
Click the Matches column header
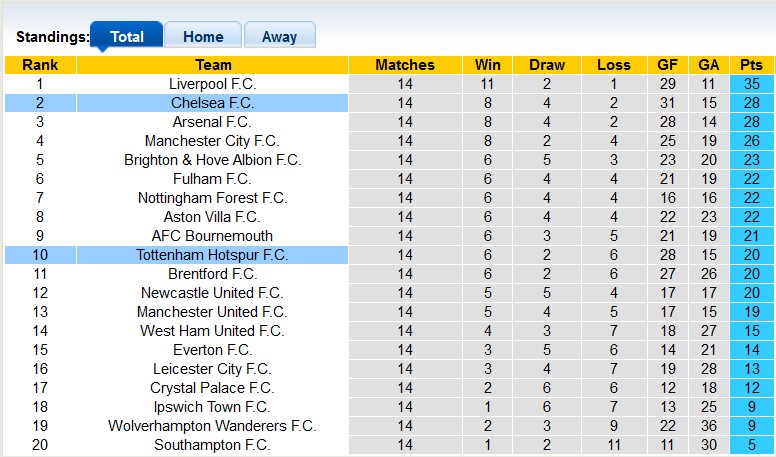pos(405,65)
